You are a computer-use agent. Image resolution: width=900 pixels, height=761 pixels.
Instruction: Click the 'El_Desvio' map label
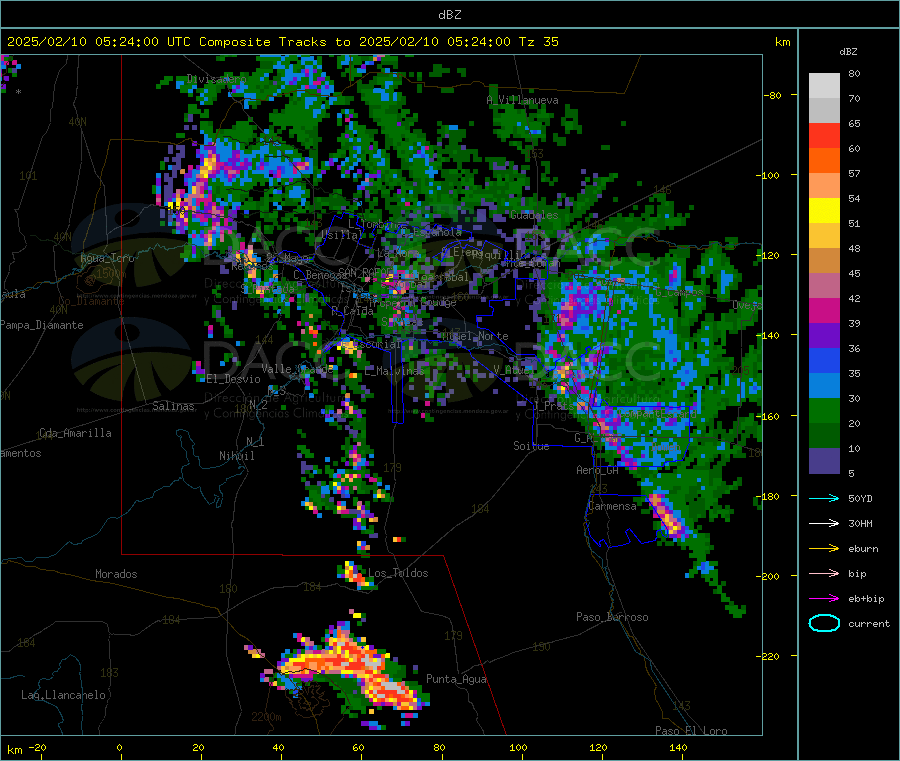click(233, 379)
